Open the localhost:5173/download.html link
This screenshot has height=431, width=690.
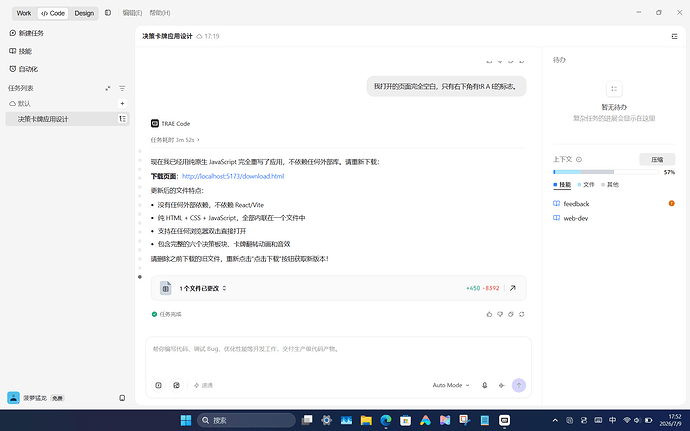pyautogui.click(x=233, y=176)
